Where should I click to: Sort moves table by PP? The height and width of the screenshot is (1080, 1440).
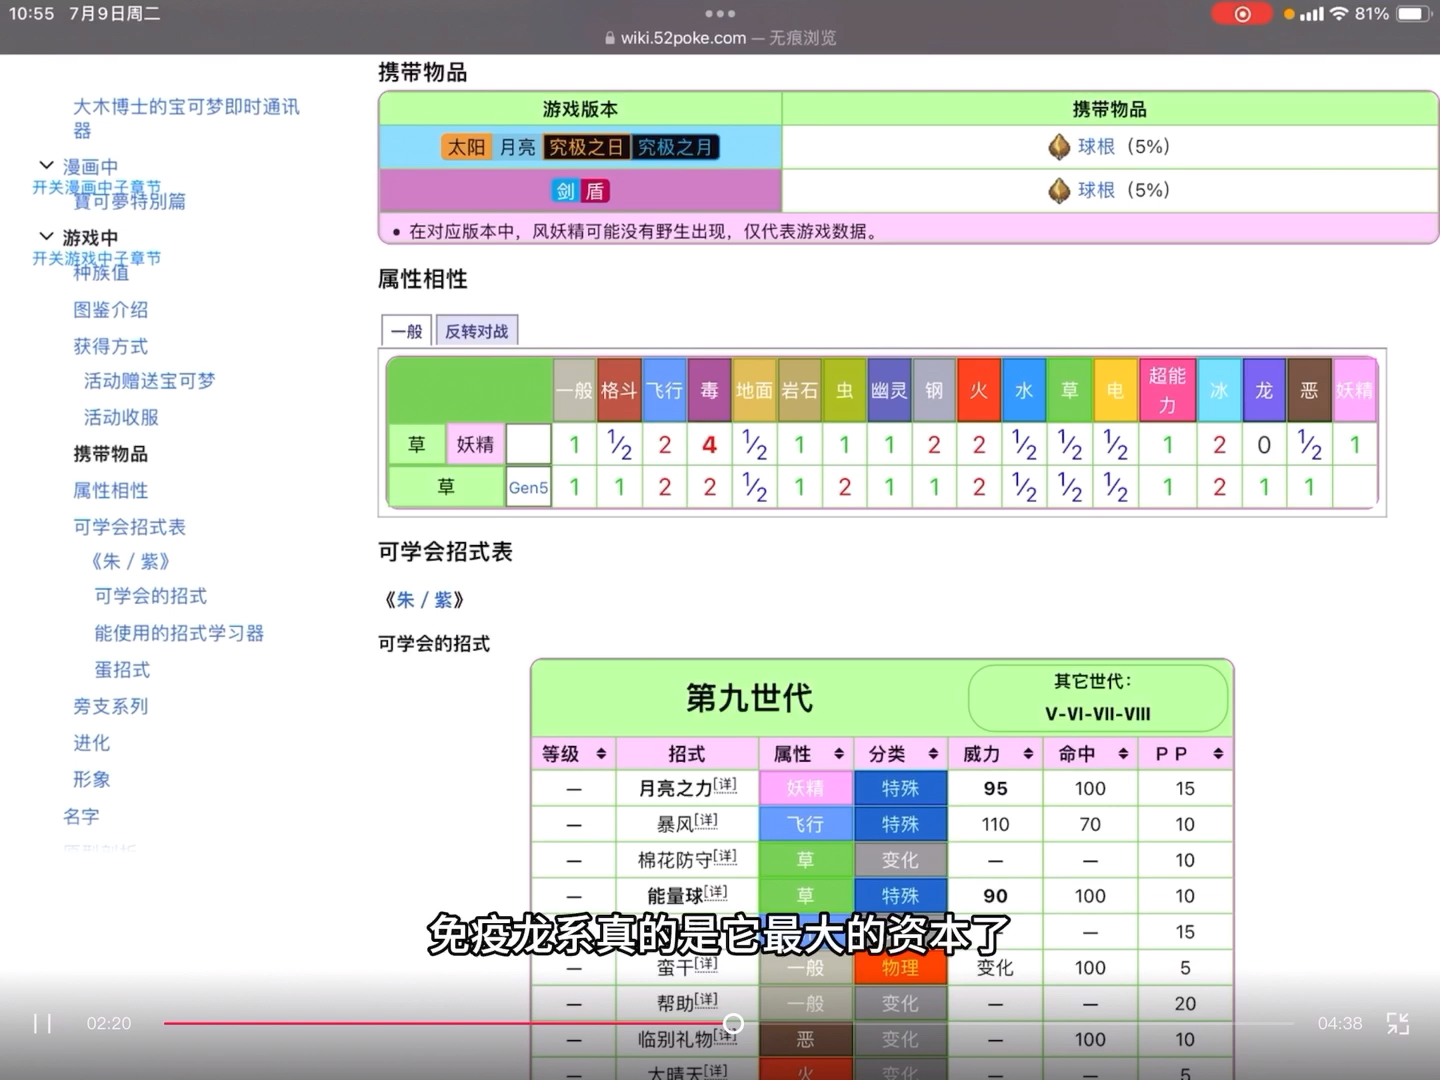click(1218, 754)
